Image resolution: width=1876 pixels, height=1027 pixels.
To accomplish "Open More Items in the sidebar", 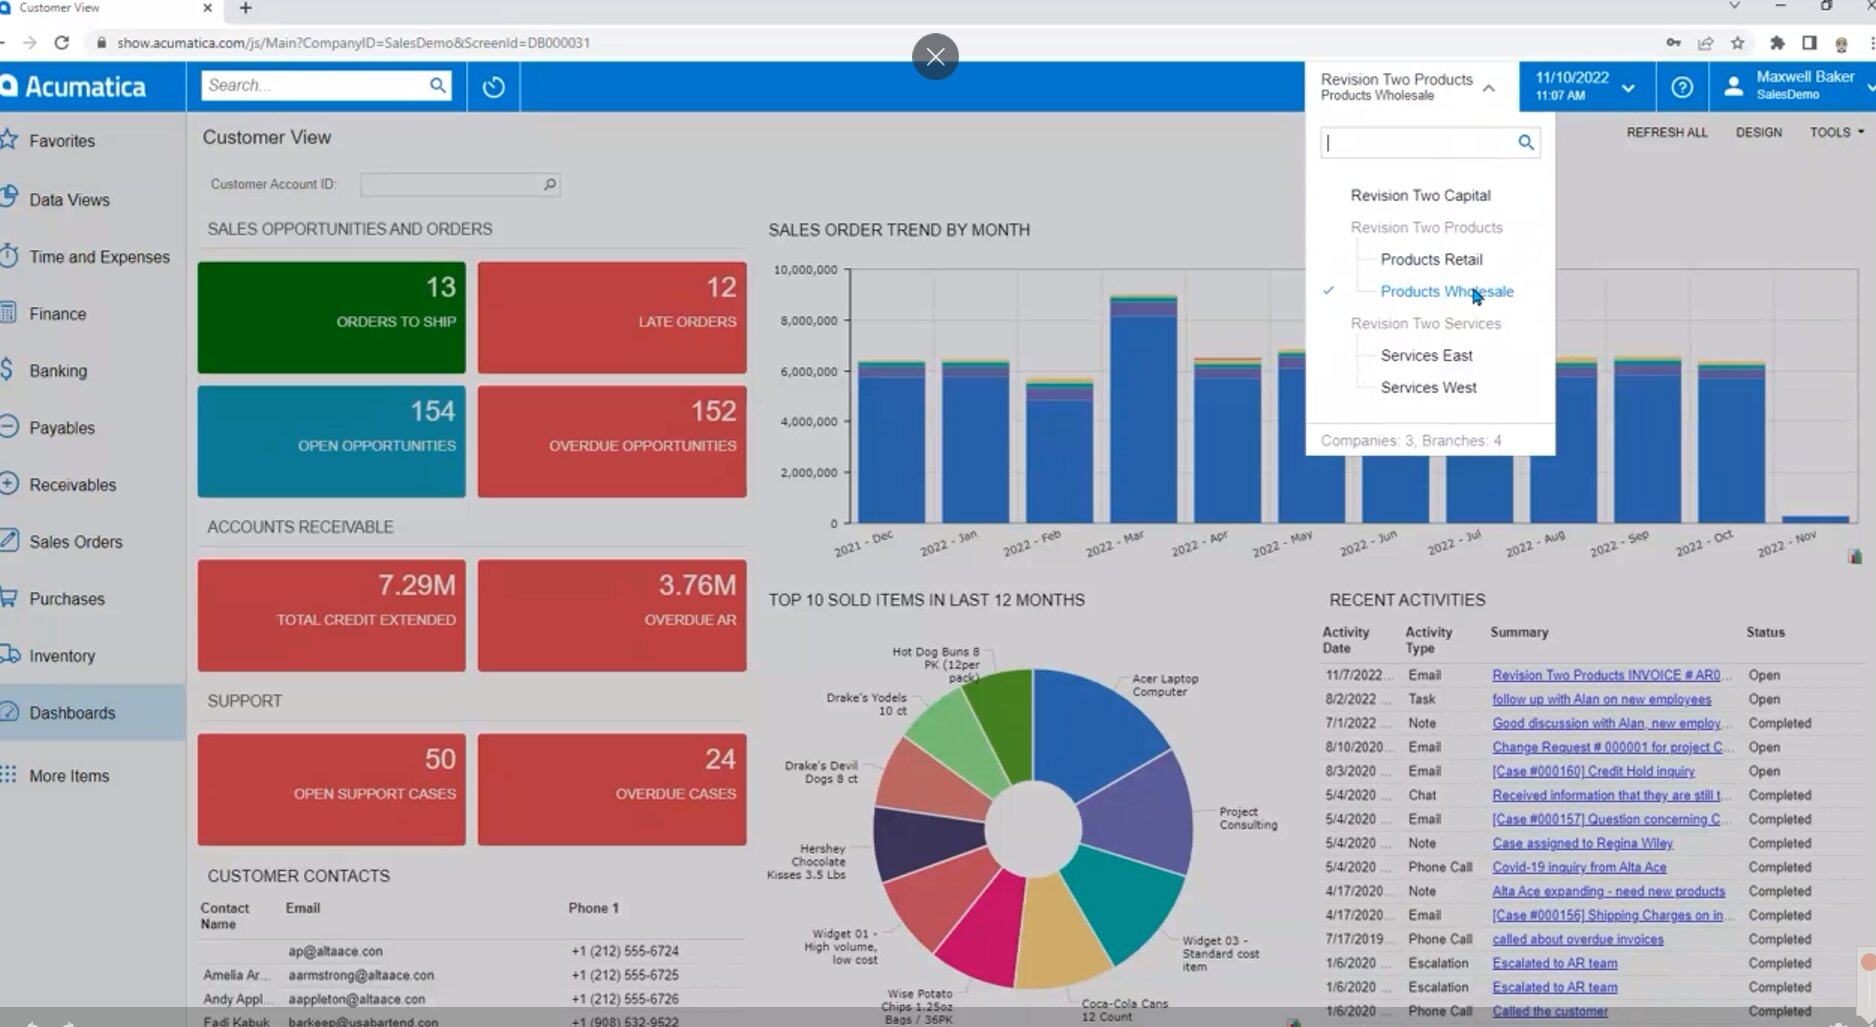I will 69,776.
